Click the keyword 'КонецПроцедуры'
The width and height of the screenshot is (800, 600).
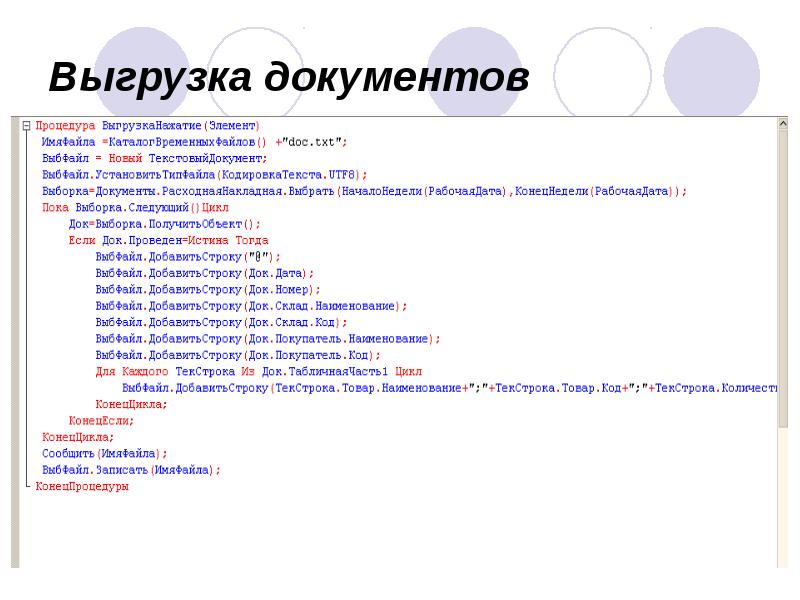[x=82, y=486]
